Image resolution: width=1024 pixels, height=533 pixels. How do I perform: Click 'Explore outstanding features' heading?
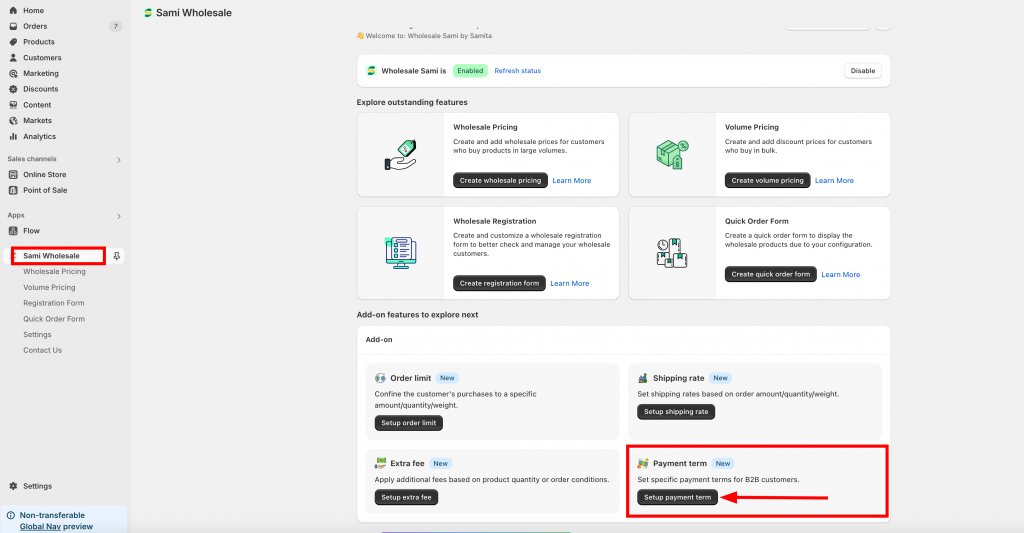click(x=412, y=103)
